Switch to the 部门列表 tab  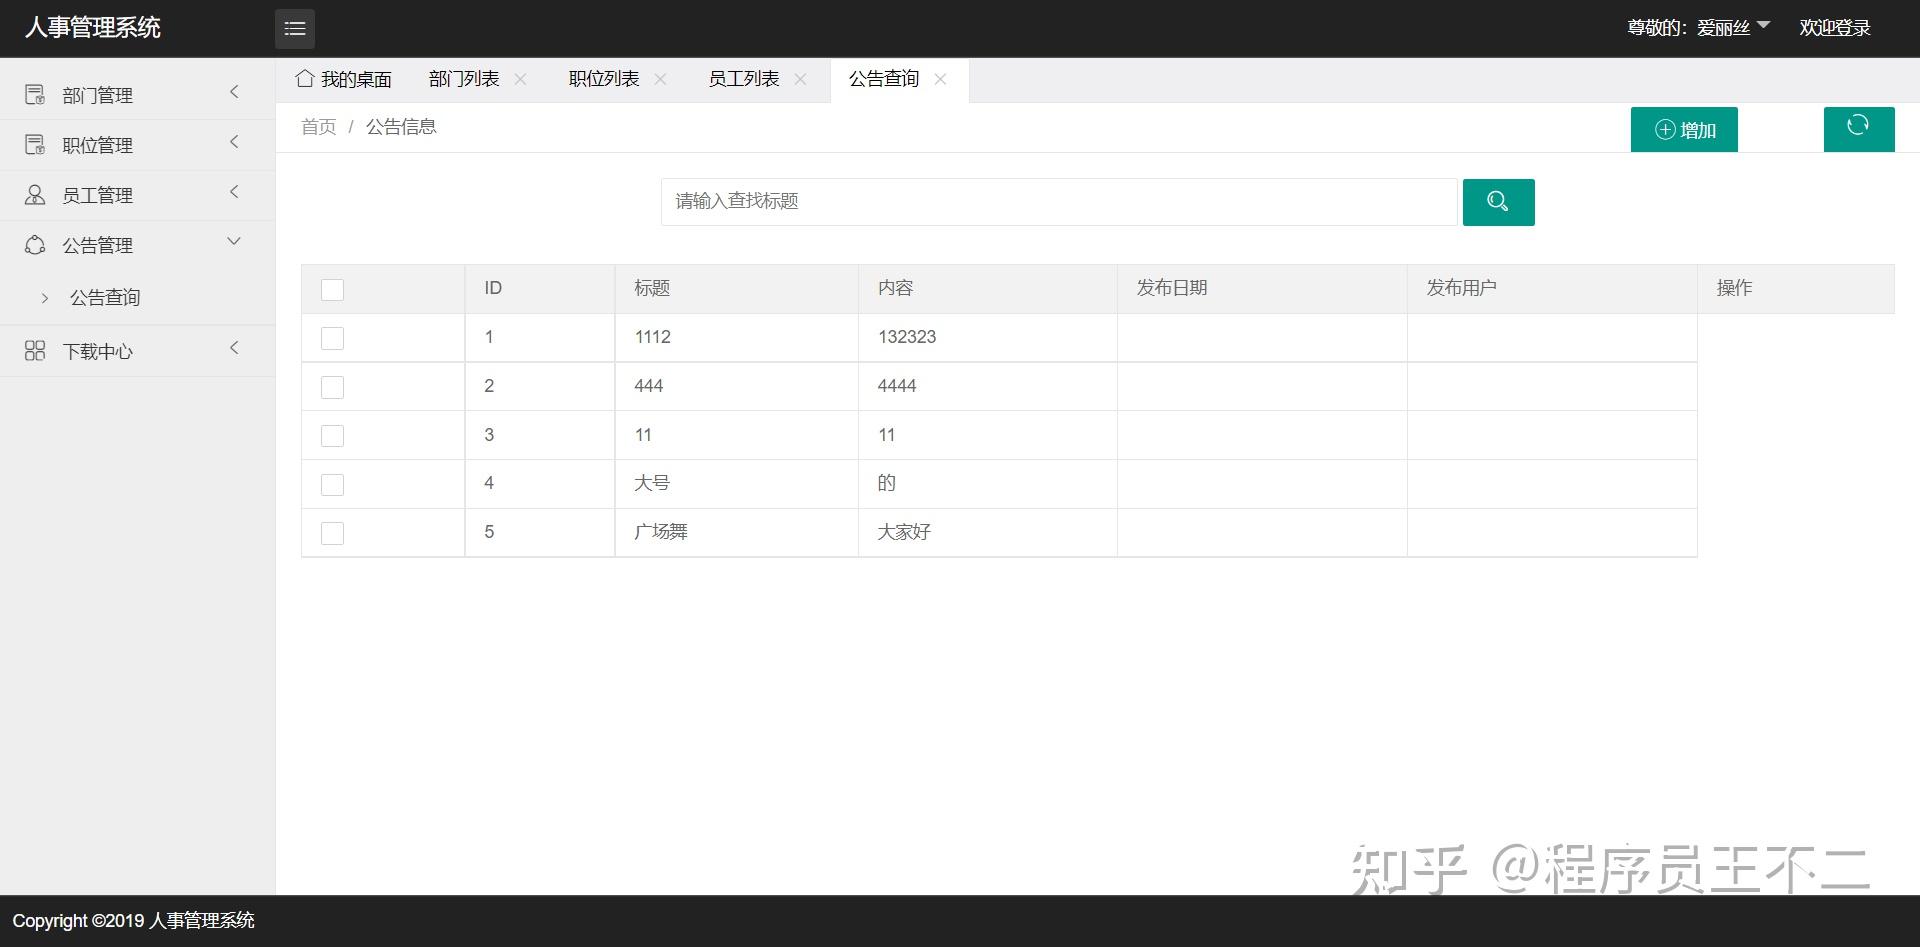pos(464,79)
